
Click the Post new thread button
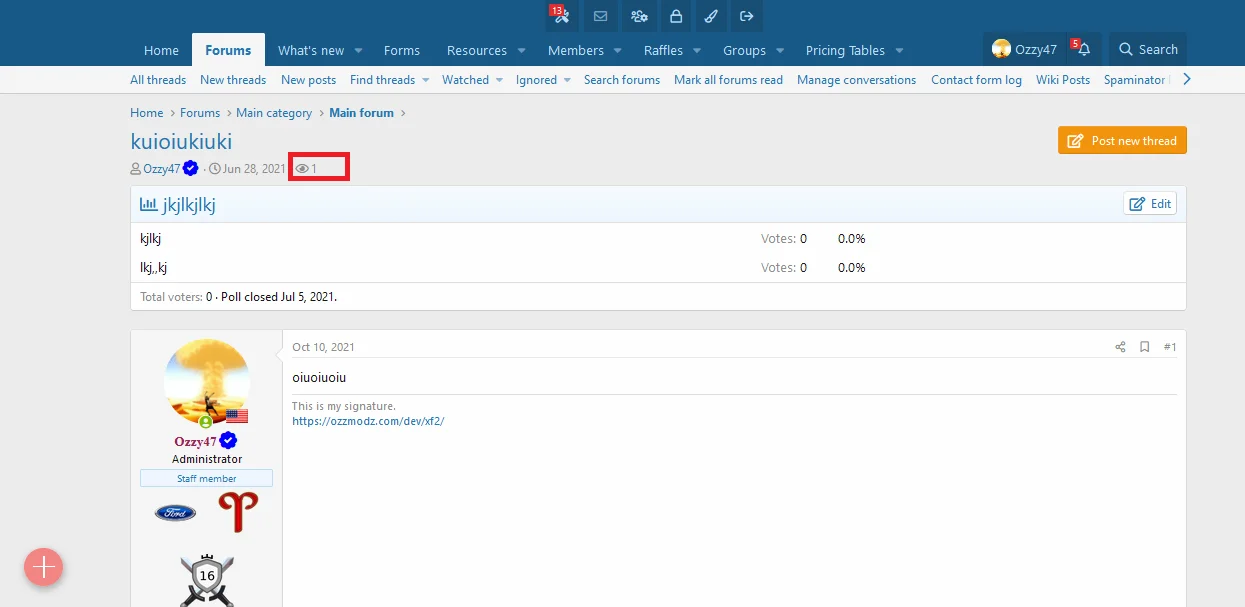1122,141
